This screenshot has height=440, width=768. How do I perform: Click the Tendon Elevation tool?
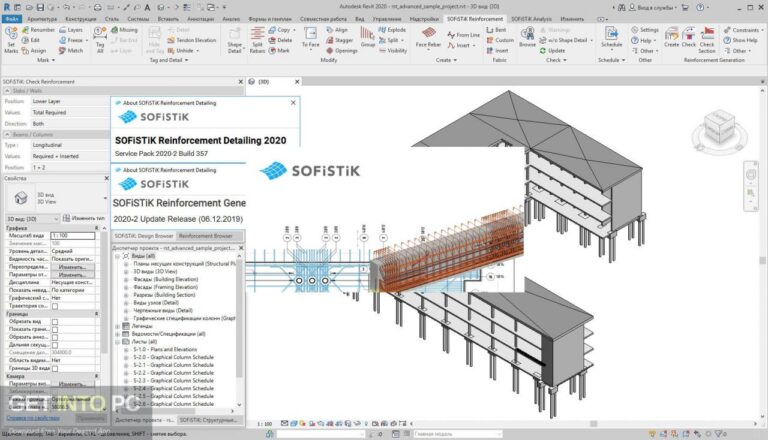point(192,40)
